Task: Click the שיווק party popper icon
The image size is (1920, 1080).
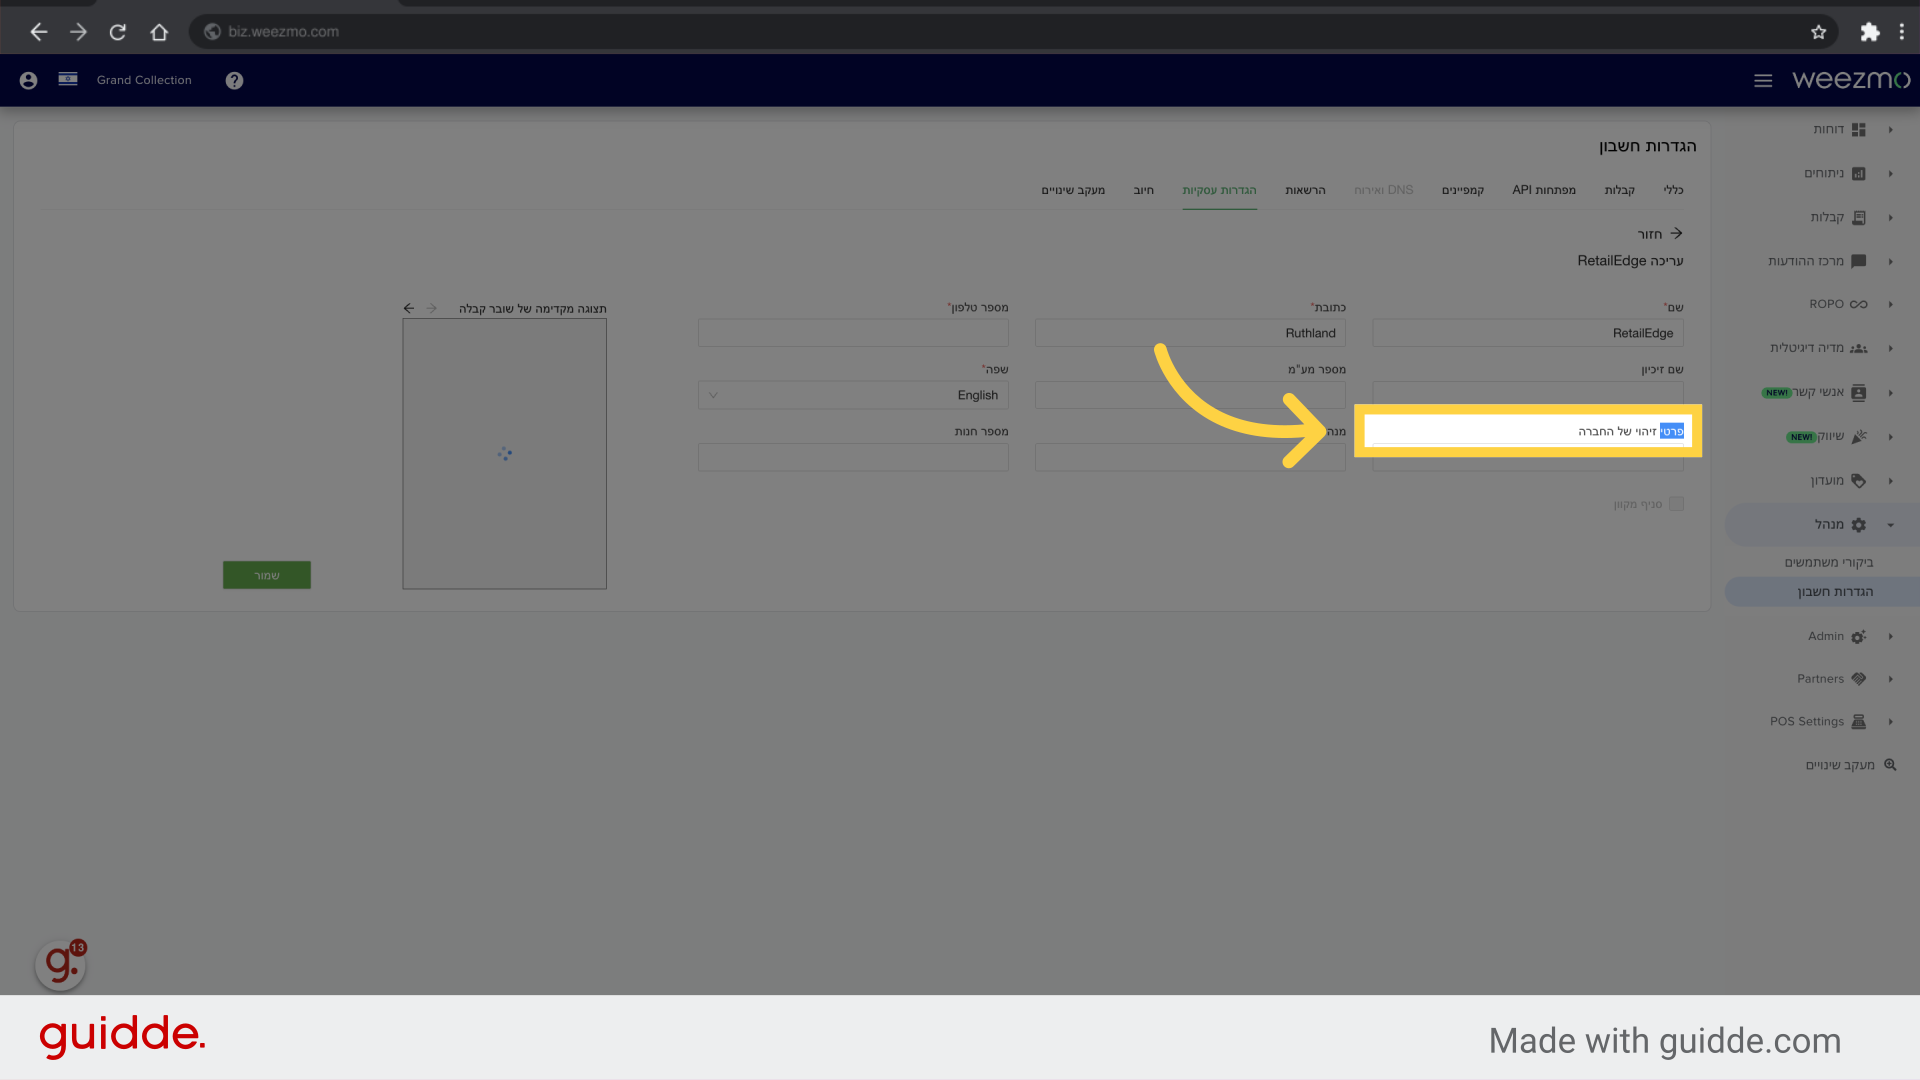Action: coord(1859,437)
